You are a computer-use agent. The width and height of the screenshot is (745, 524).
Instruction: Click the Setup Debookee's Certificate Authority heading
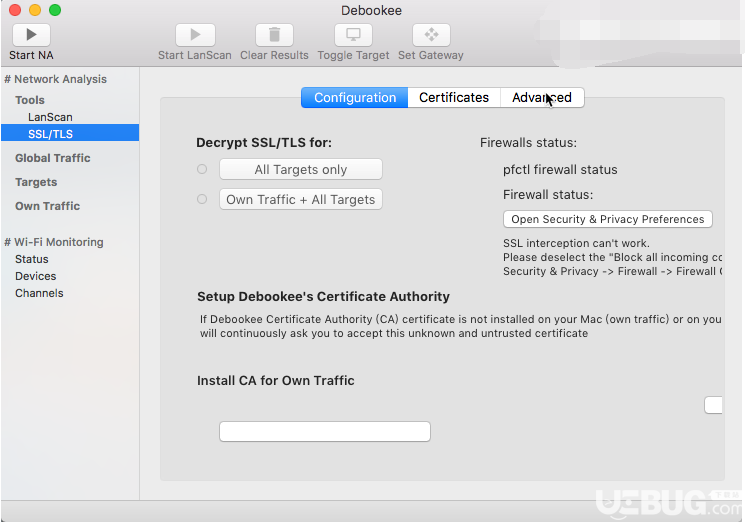click(x=324, y=296)
